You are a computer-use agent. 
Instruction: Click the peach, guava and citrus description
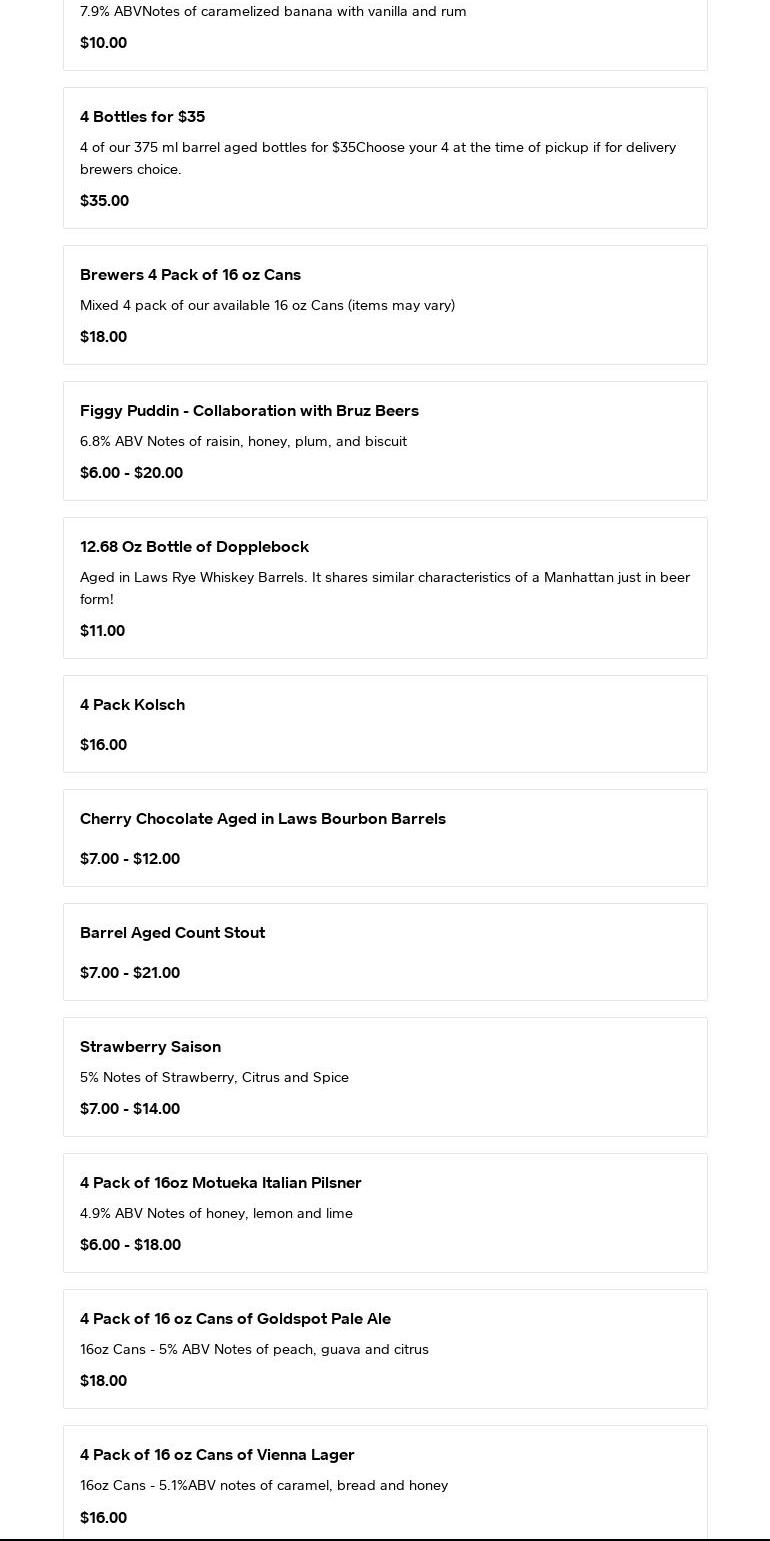(254, 1349)
